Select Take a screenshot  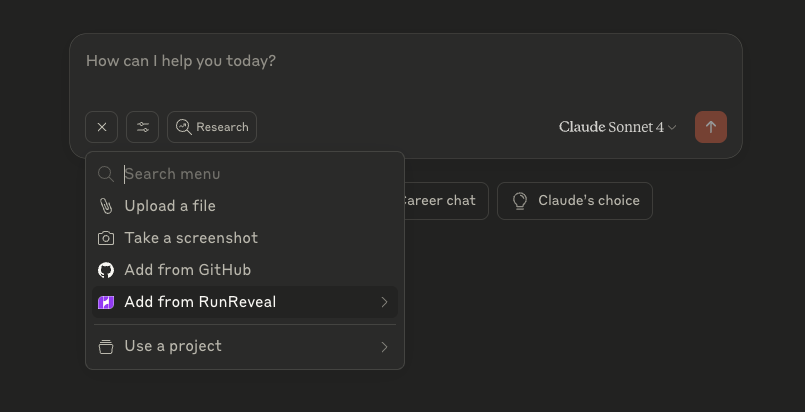point(245,238)
